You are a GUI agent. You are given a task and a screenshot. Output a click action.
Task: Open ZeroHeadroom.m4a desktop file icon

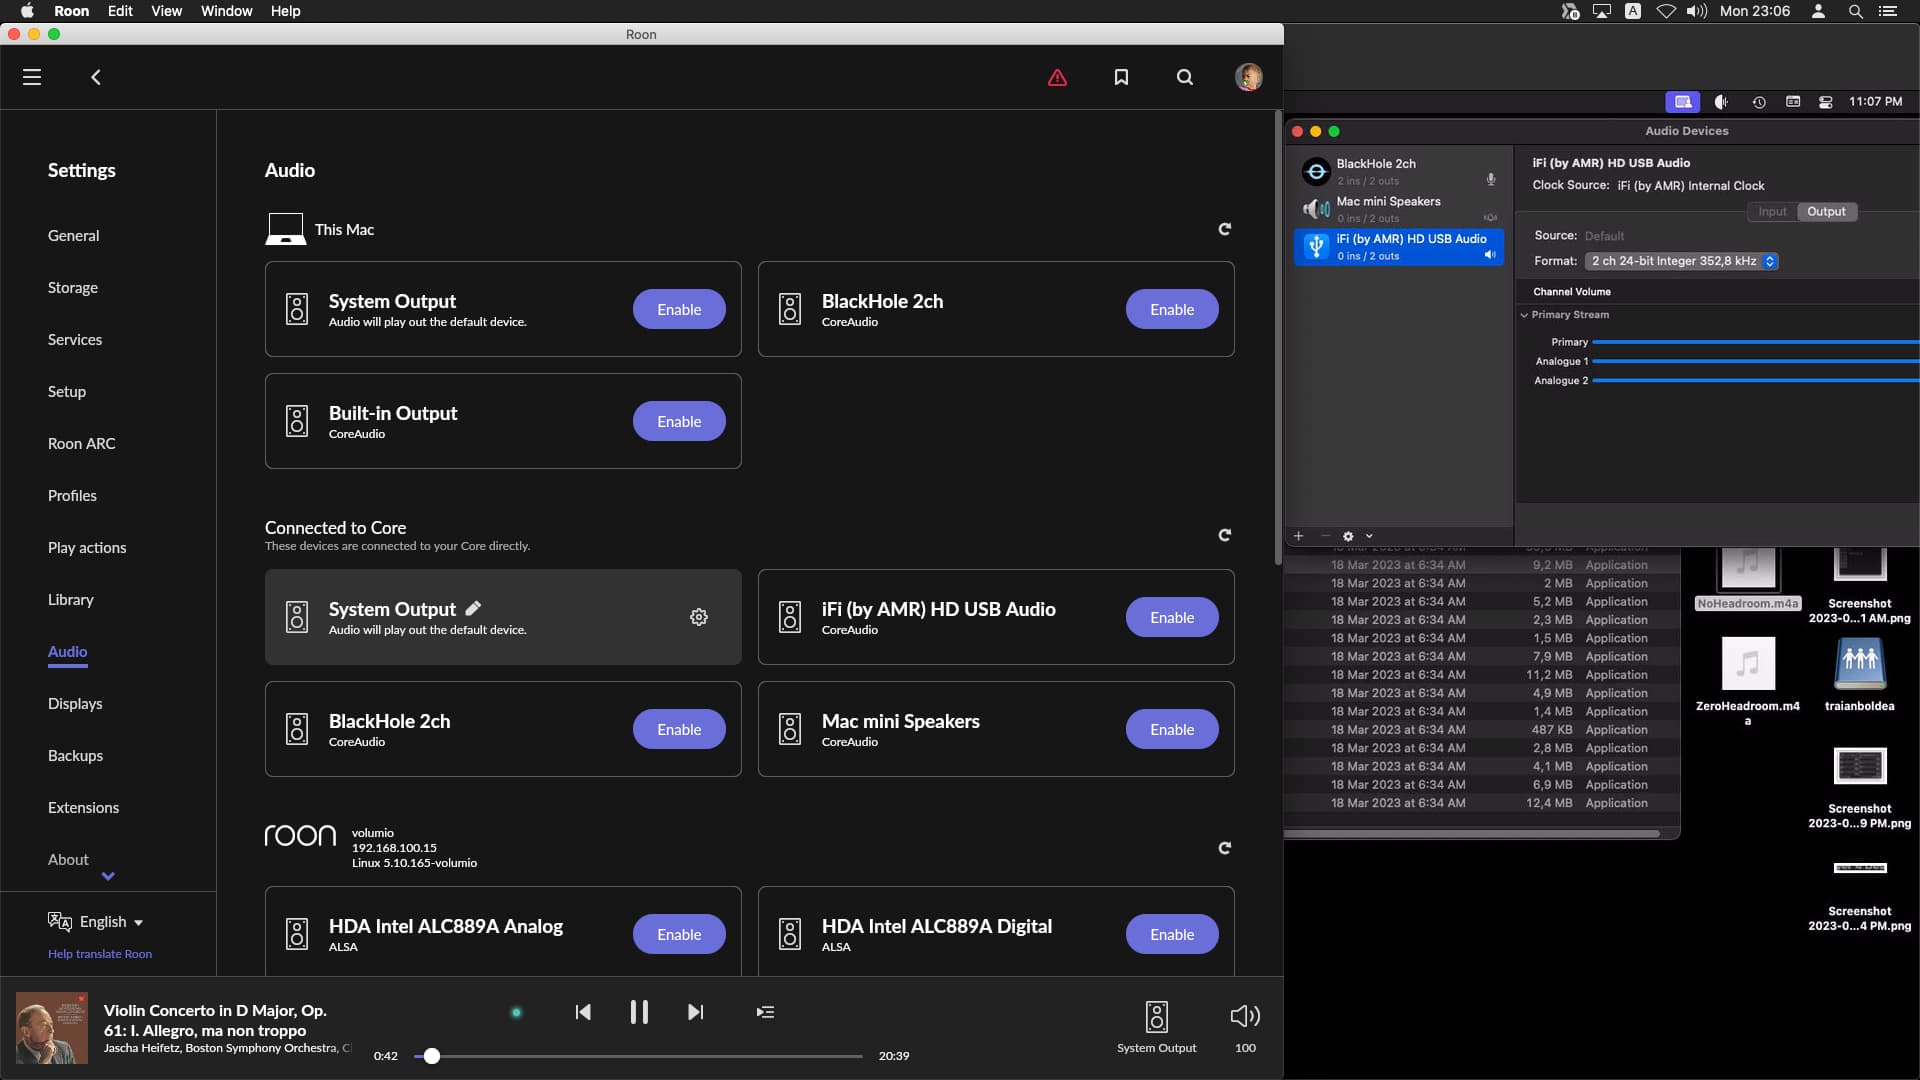coord(1747,664)
